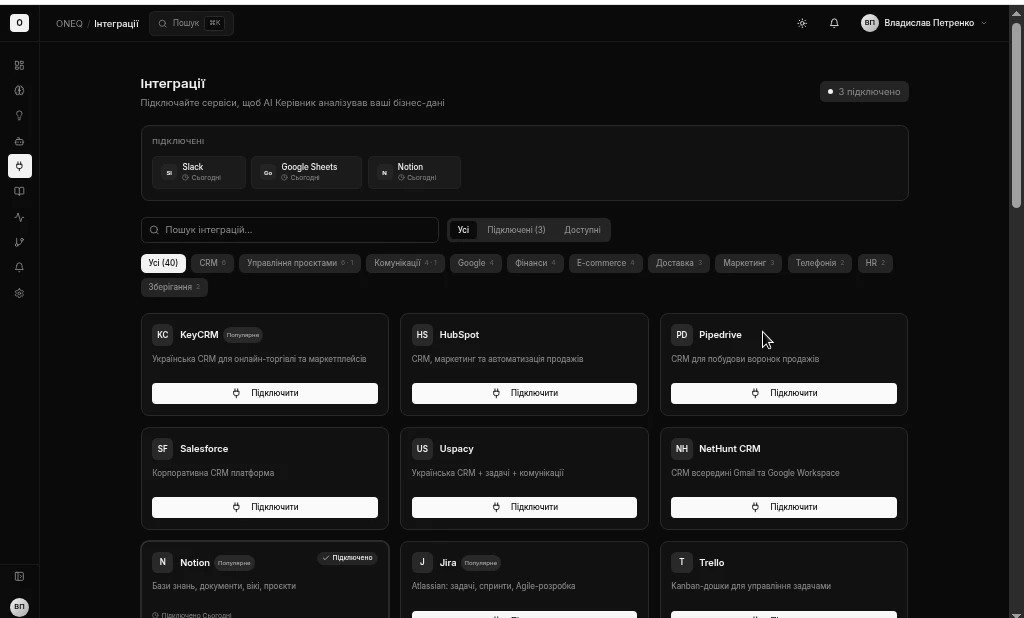Viewport: 1024px width, 618px height.
Task: Filter by Фінанси category
Action: (536, 263)
